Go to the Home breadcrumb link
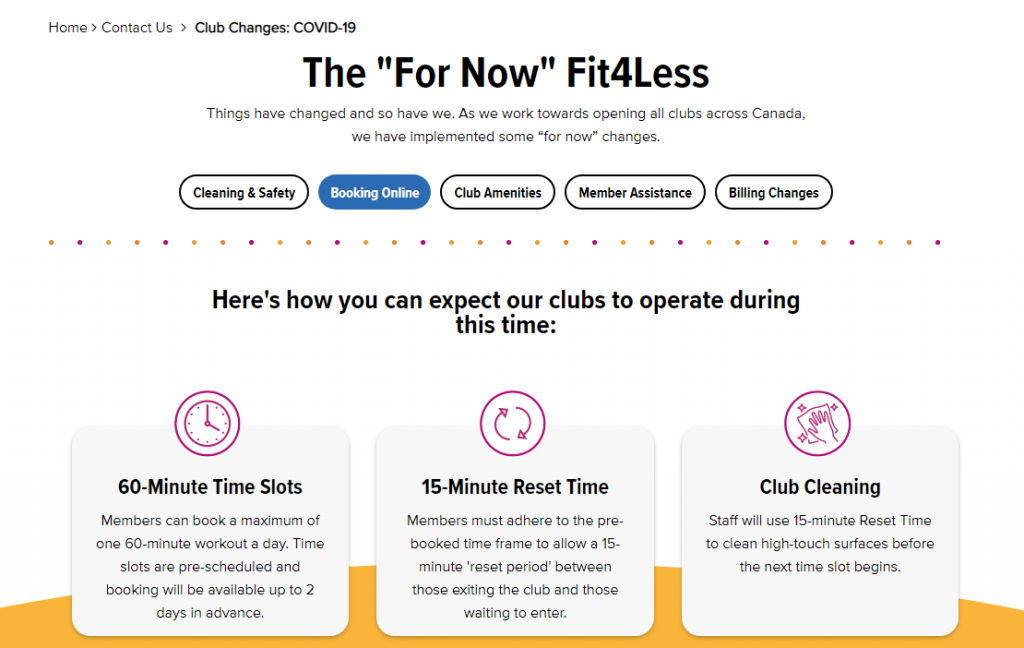Screen dimensions: 1024x648 coord(68,28)
